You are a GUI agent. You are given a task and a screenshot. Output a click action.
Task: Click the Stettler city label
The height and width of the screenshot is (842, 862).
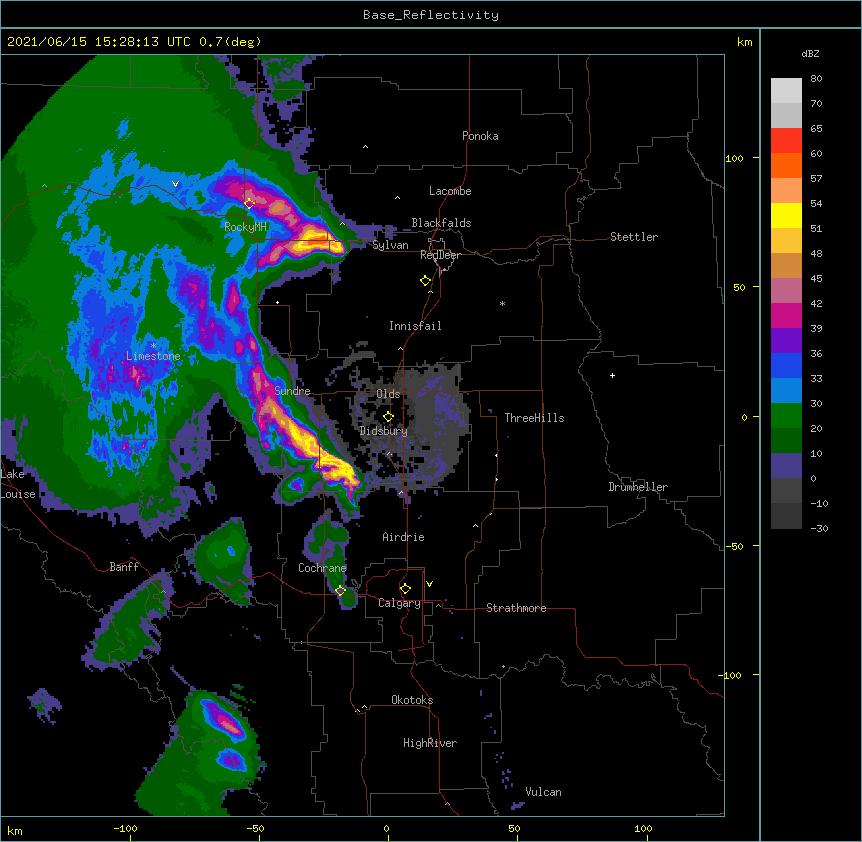pos(634,237)
